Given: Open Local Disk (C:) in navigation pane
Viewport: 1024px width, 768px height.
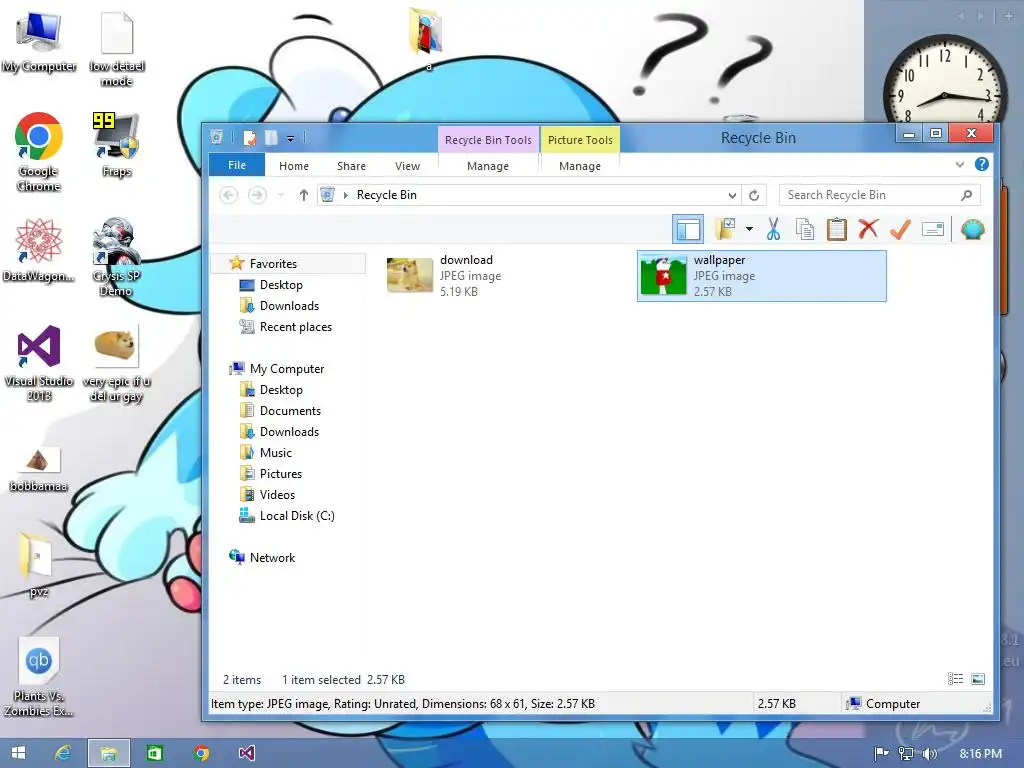Looking at the screenshot, I should tap(296, 516).
